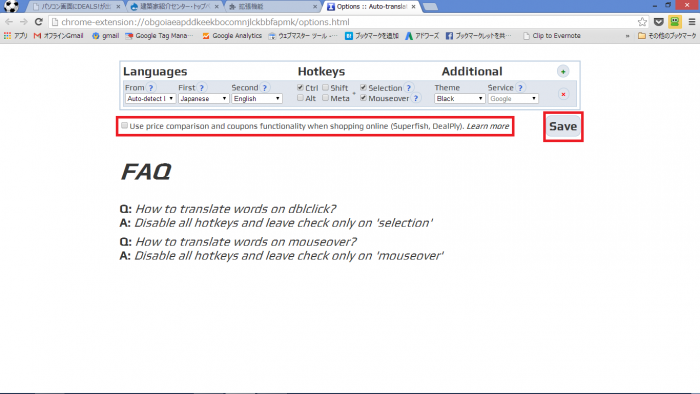Viewport: 700px width, 394px height.
Task: Reload the options page
Action: [39, 22]
